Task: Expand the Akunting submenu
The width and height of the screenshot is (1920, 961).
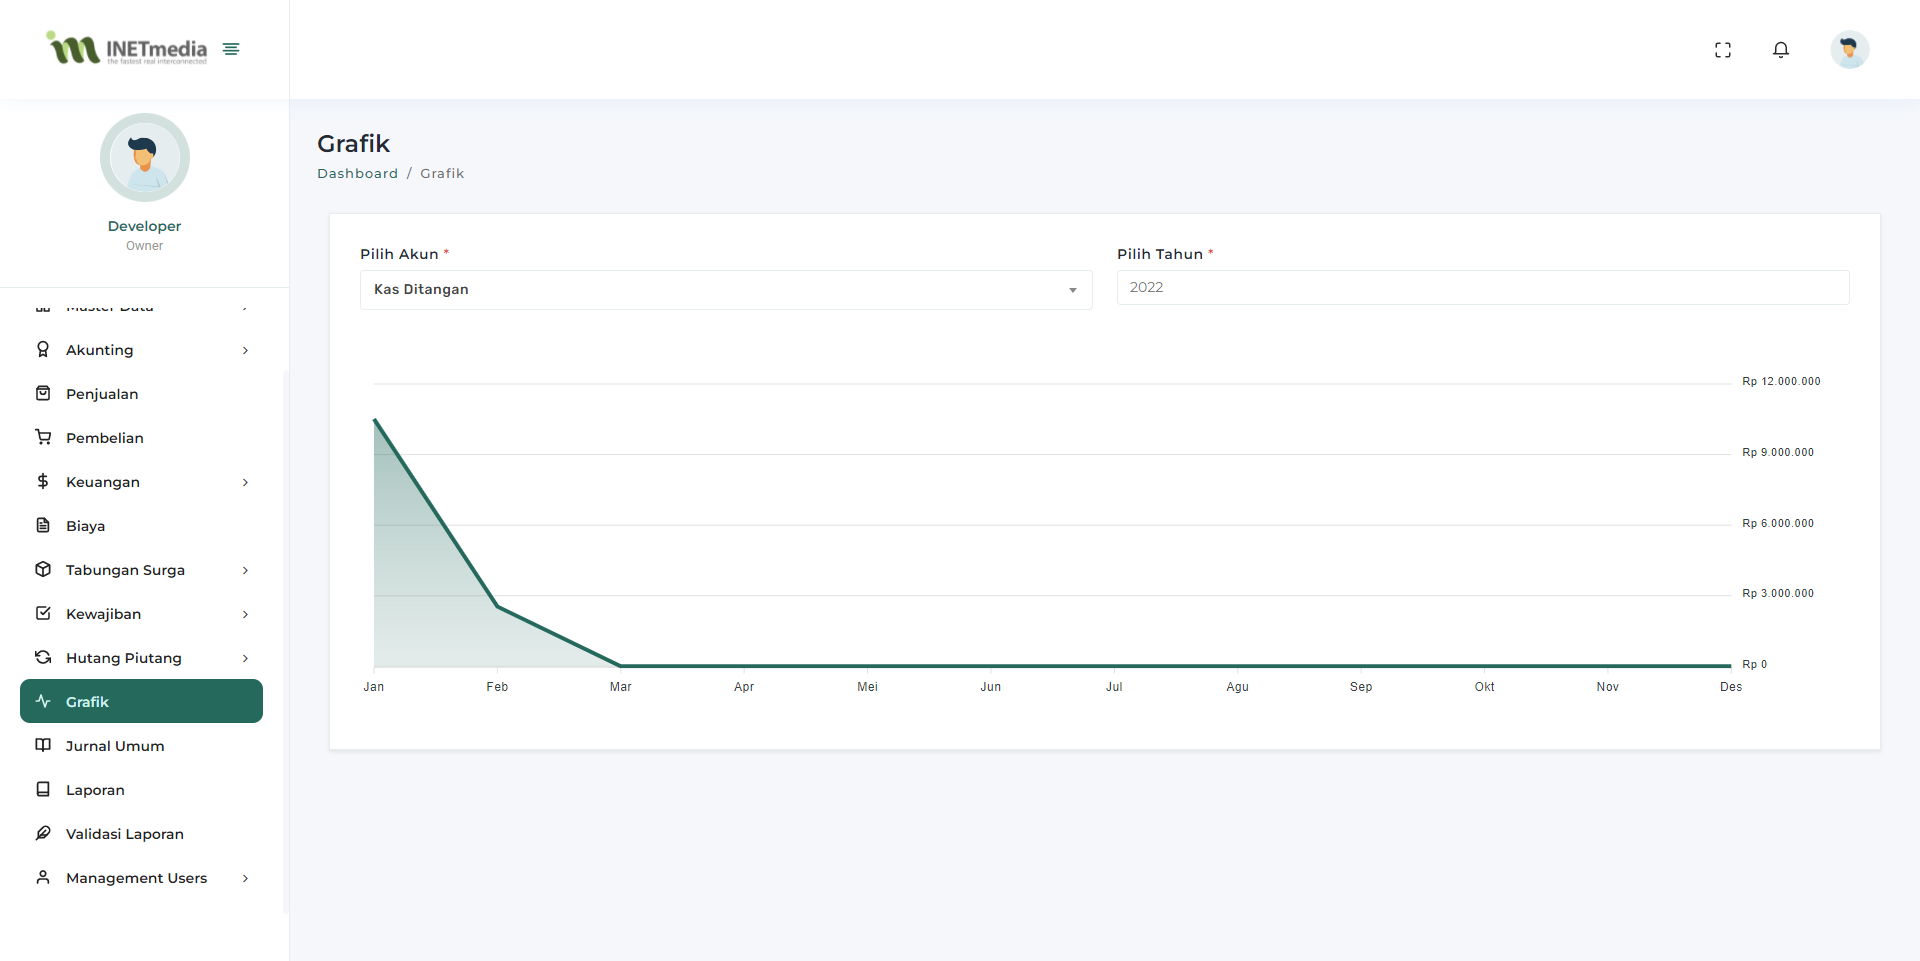Action: click(x=245, y=350)
